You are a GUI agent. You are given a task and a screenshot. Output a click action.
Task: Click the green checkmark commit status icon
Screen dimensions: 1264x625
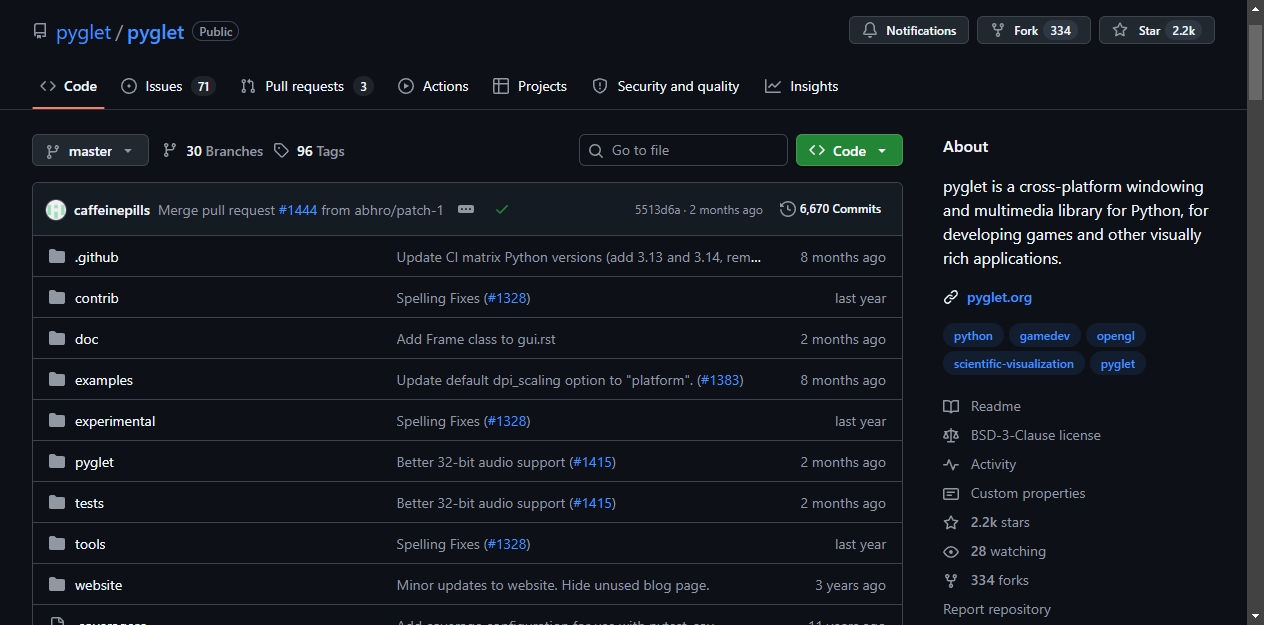click(502, 209)
